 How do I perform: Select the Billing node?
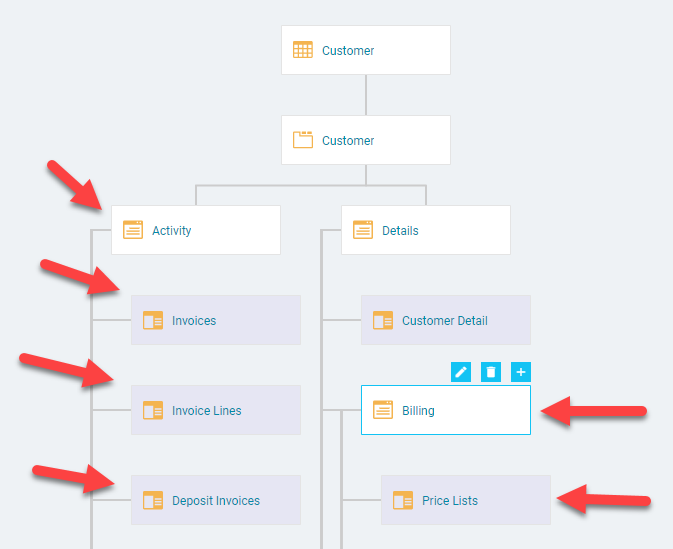tap(446, 410)
